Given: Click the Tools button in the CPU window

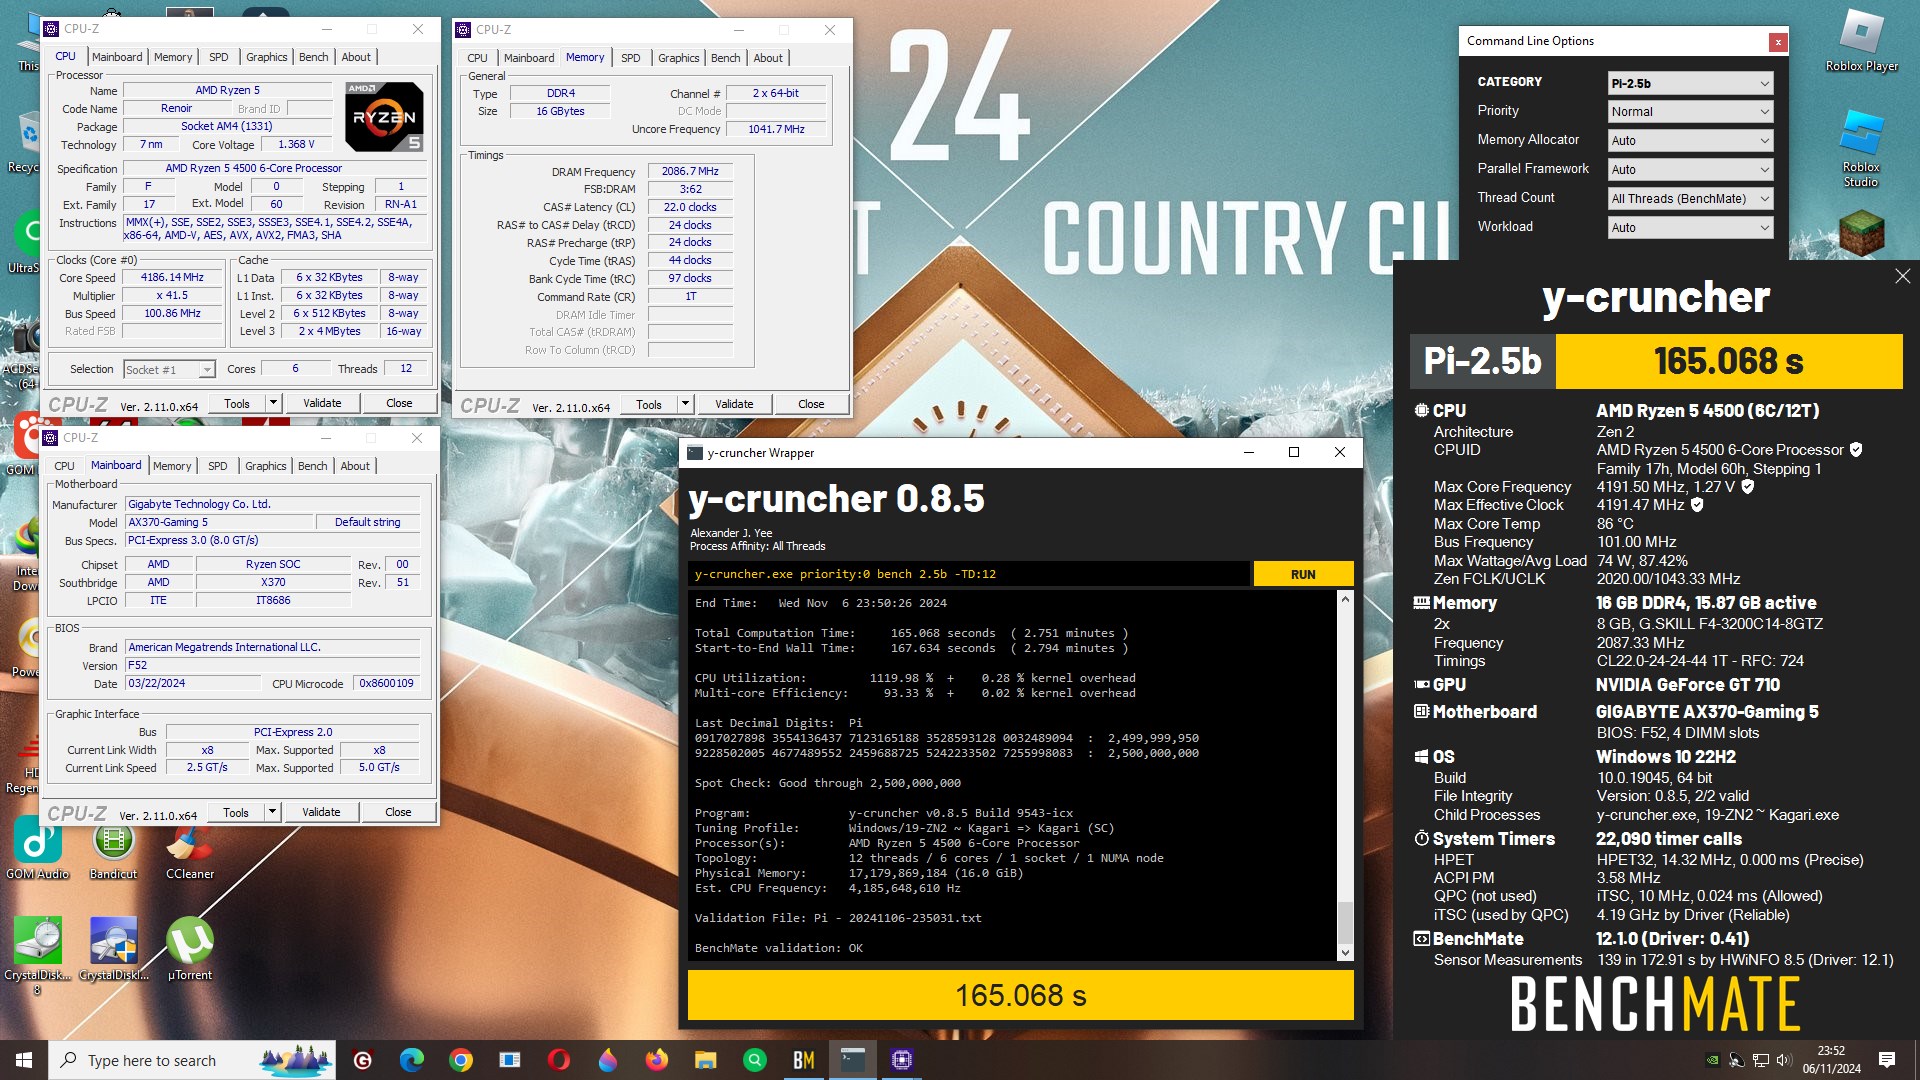Looking at the screenshot, I should point(237,403).
